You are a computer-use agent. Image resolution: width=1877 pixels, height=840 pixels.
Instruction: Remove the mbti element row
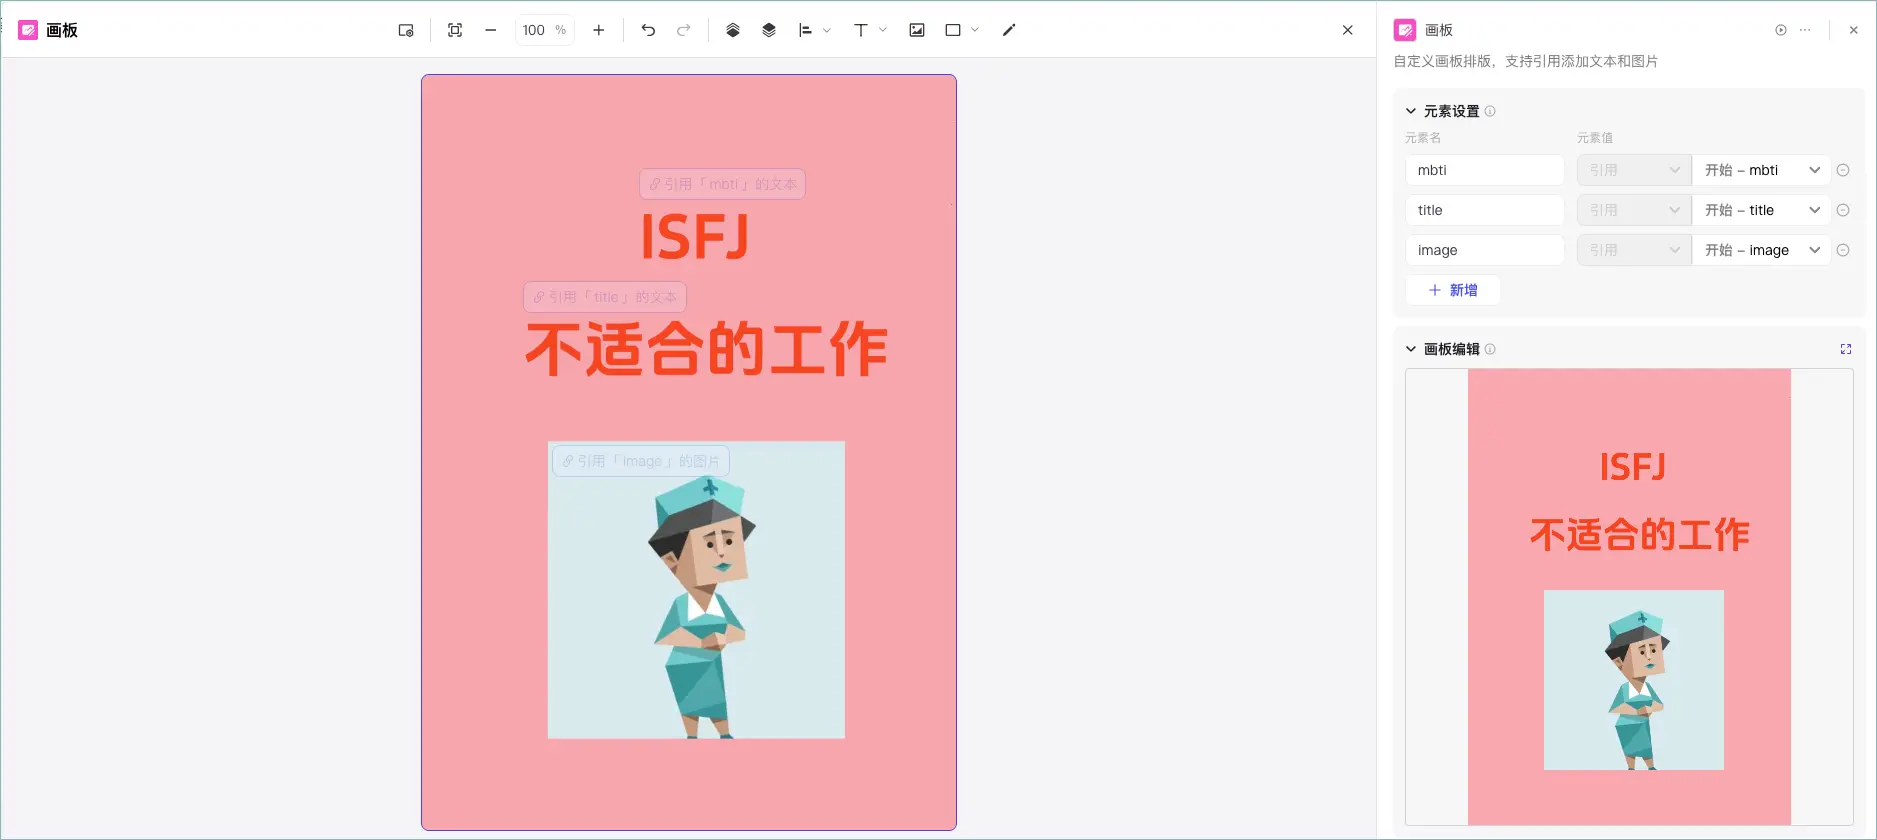coord(1843,170)
